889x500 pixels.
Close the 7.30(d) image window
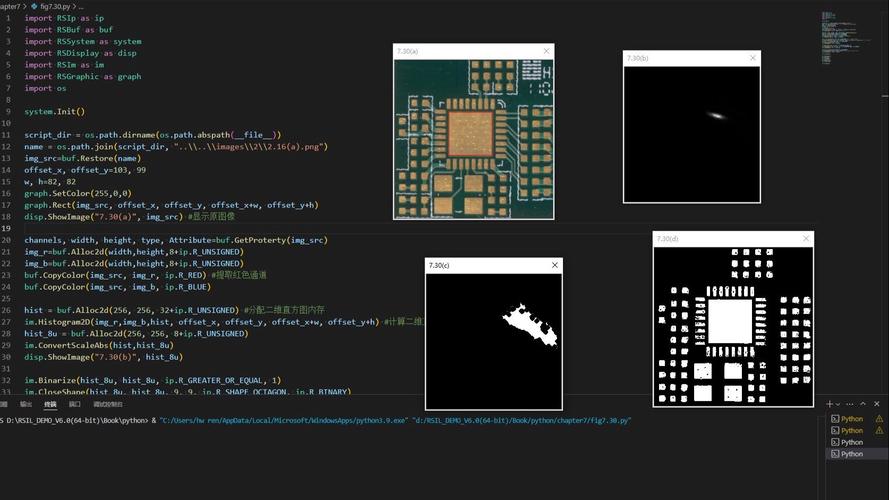[806, 239]
